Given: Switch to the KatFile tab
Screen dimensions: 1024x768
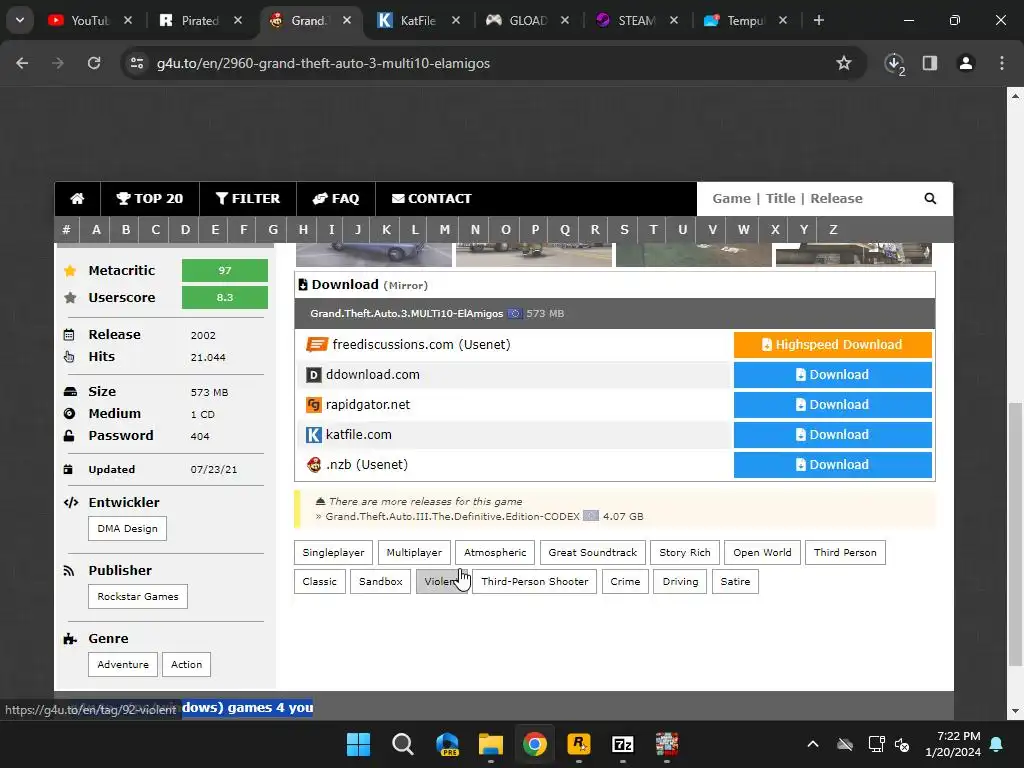Looking at the screenshot, I should click(417, 20).
